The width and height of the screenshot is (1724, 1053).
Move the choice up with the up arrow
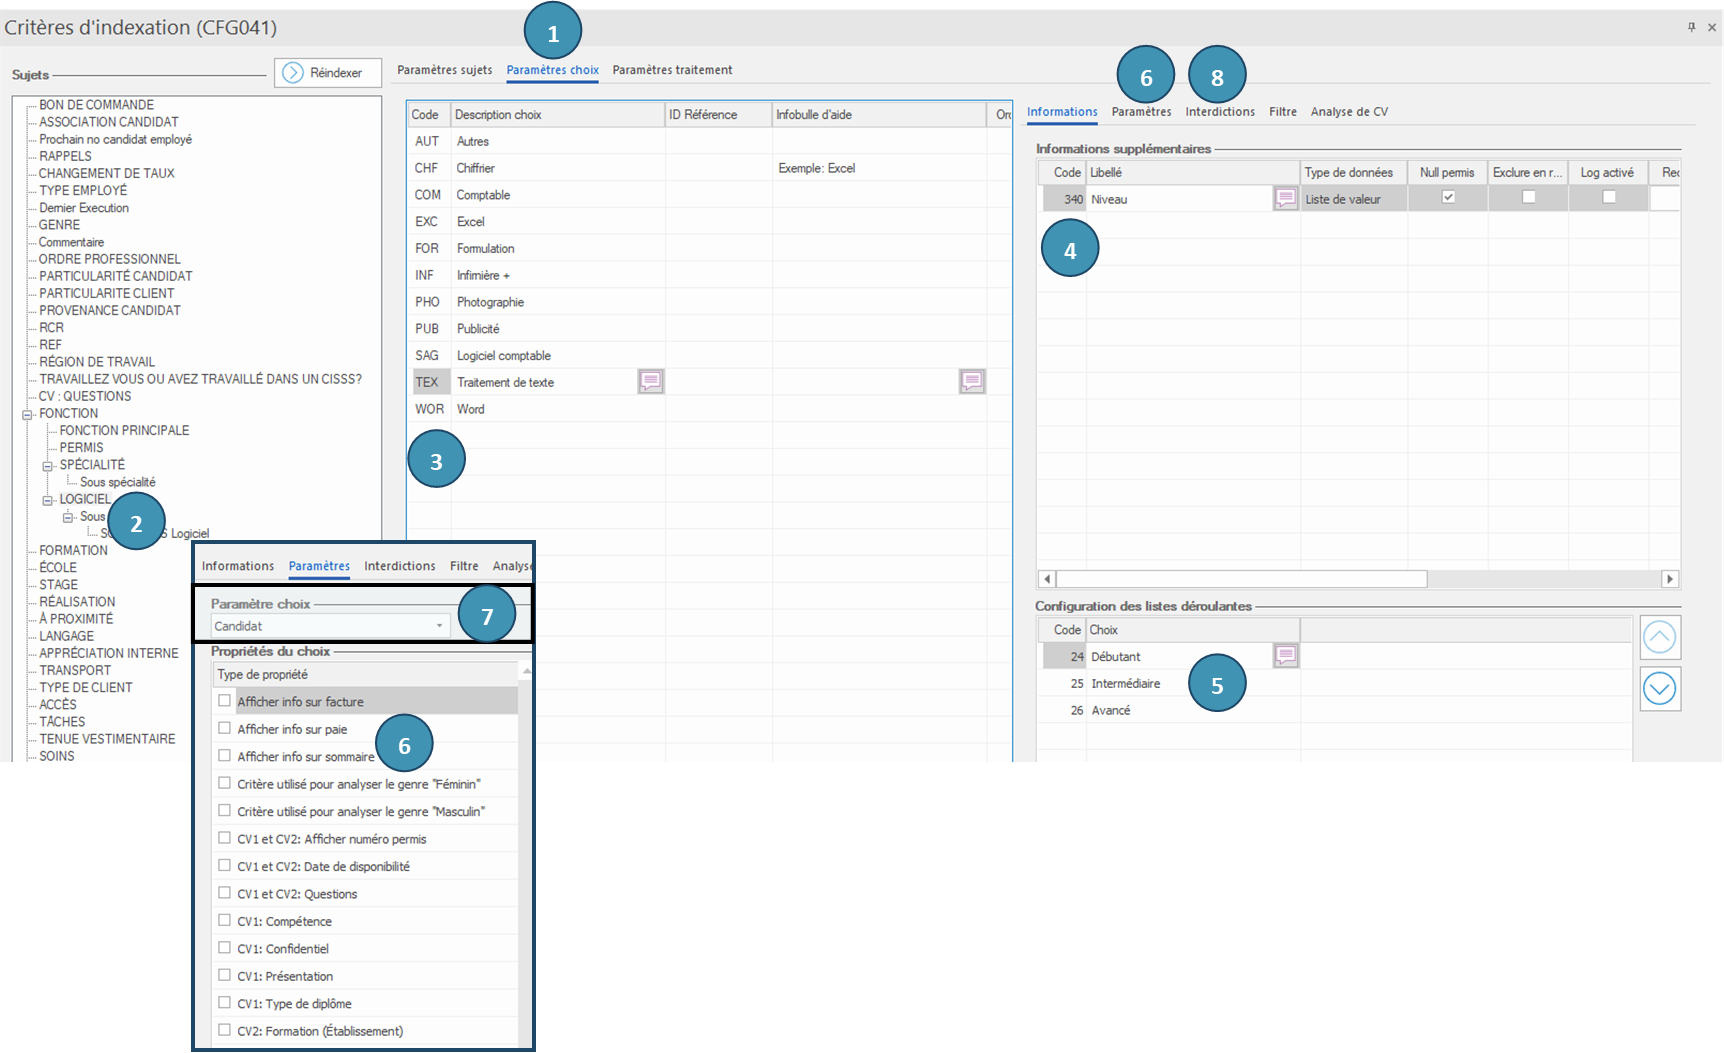click(1659, 637)
